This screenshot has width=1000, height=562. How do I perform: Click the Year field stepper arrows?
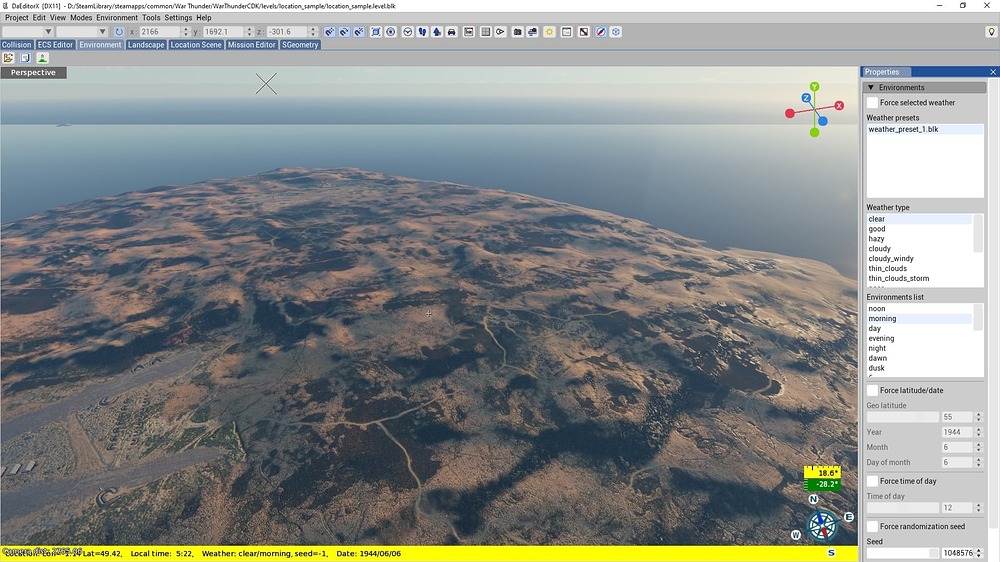978,432
